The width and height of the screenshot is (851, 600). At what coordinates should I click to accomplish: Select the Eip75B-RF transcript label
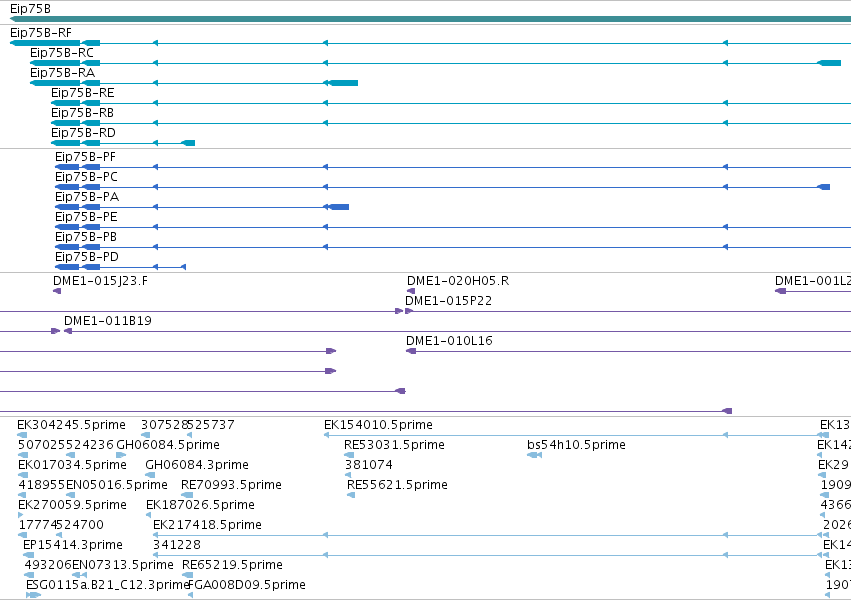pos(41,33)
